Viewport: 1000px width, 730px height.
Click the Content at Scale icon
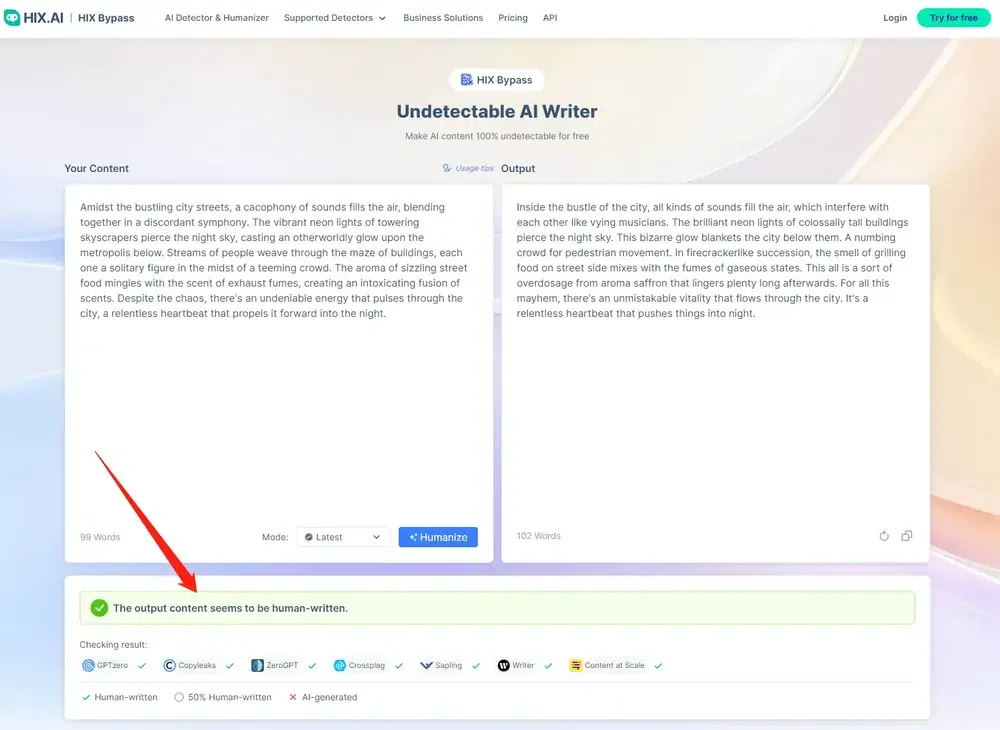[x=576, y=665]
